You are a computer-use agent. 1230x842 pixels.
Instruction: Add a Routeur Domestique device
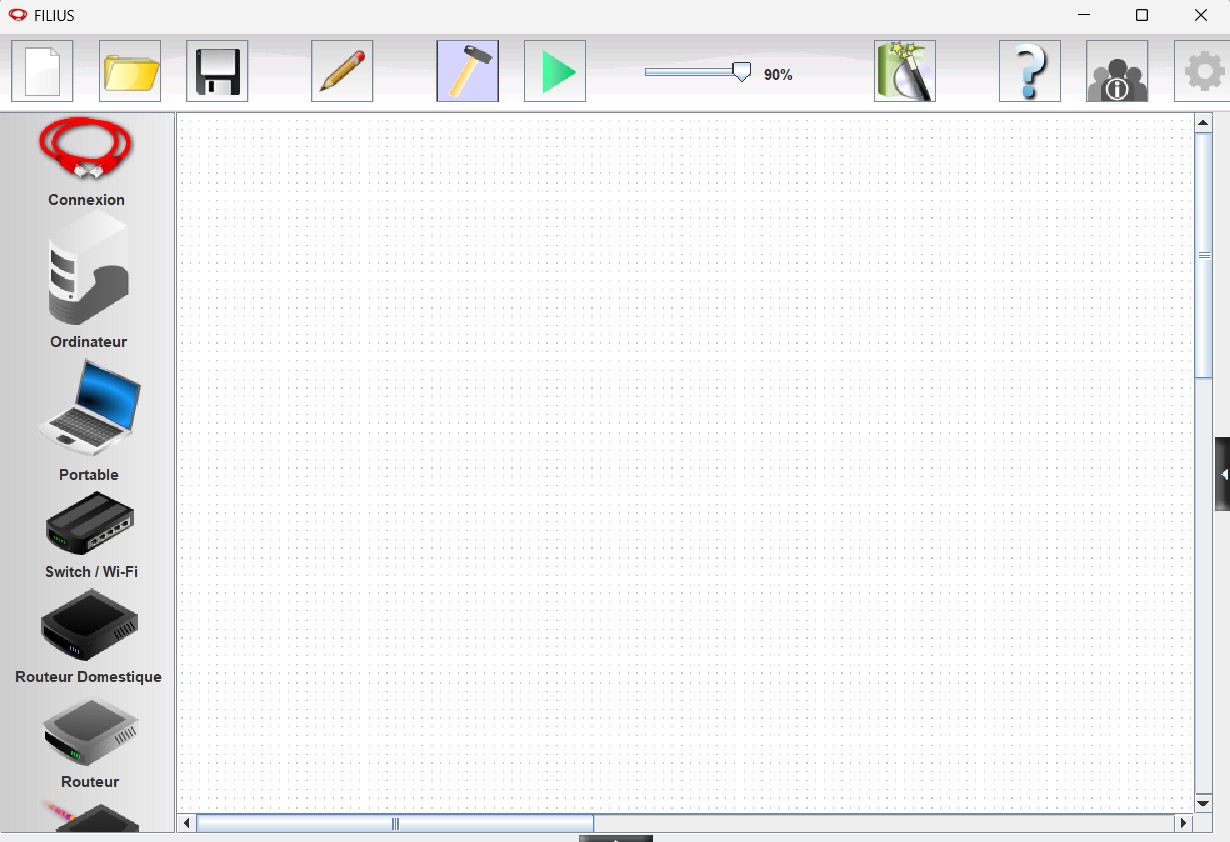coord(88,625)
